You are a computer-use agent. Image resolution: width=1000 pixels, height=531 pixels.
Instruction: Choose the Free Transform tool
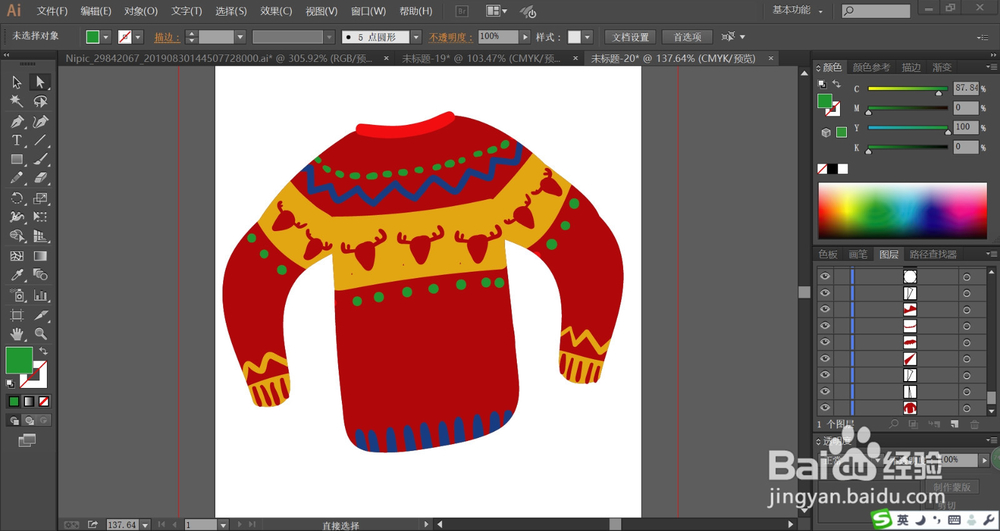pyautogui.click(x=40, y=217)
